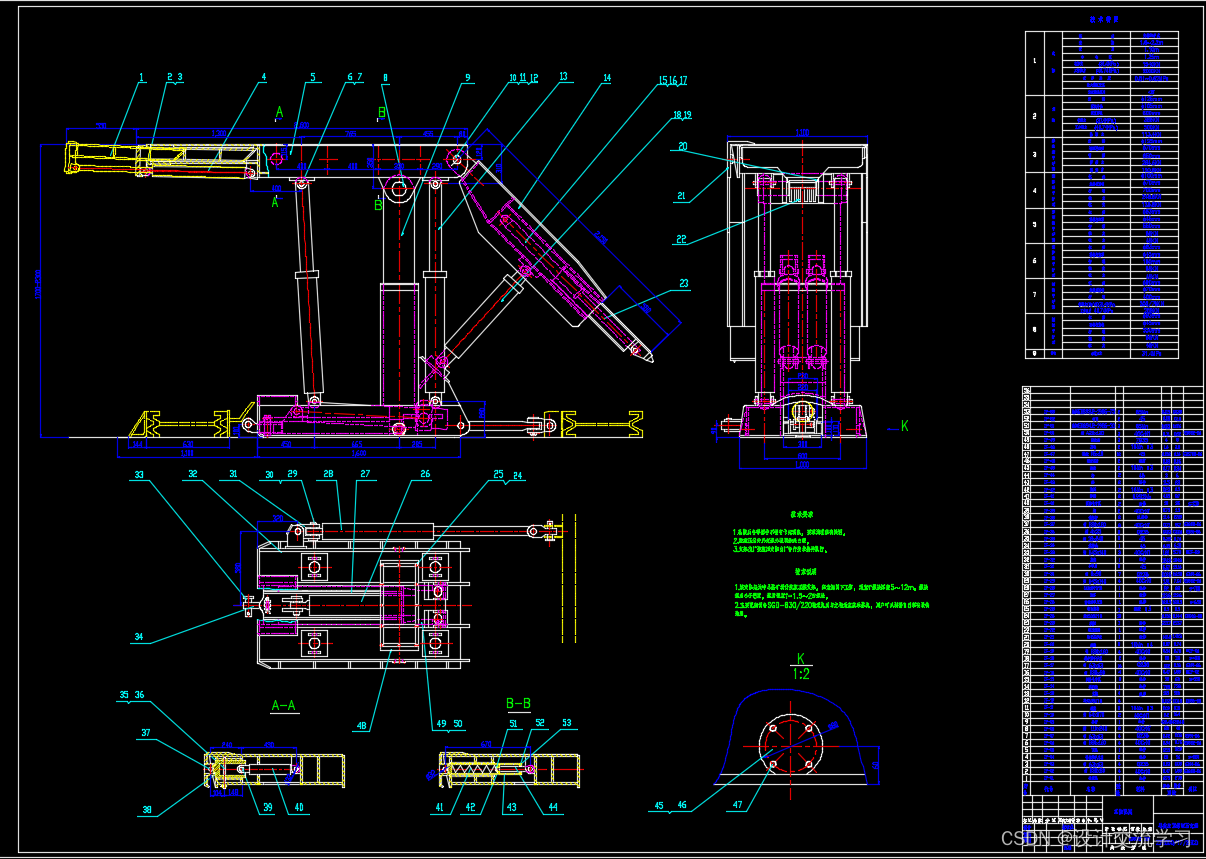The height and width of the screenshot is (859, 1206).
Task: Select callout number 51 above section B-B
Action: point(514,723)
